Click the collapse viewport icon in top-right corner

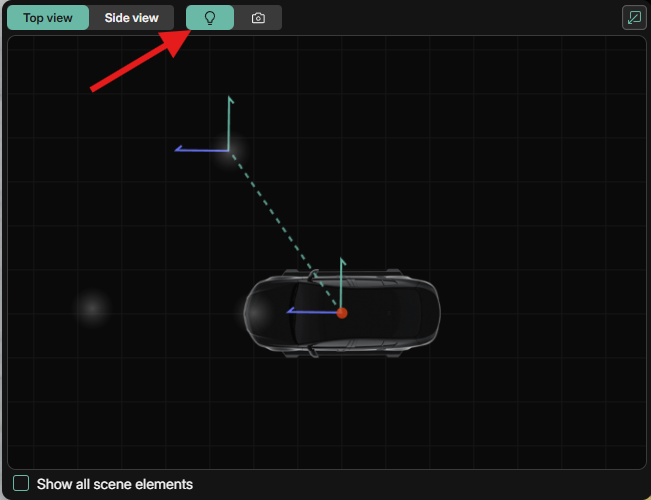click(x=633, y=18)
